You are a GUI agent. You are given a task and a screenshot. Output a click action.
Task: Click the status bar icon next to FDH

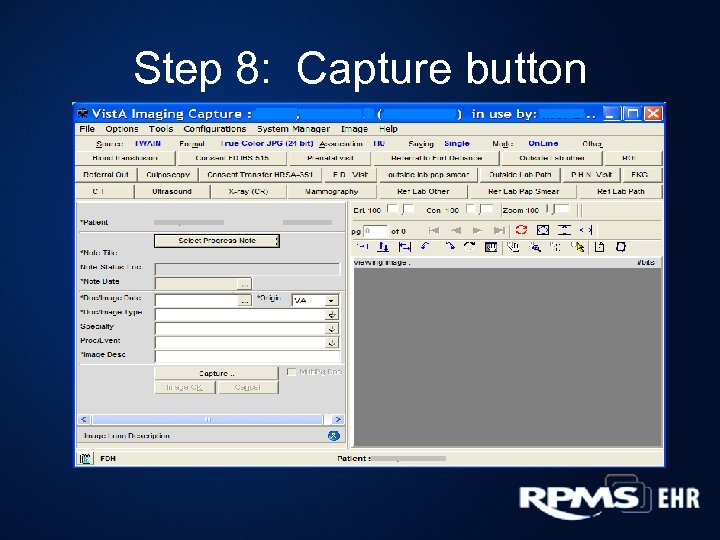pos(85,458)
